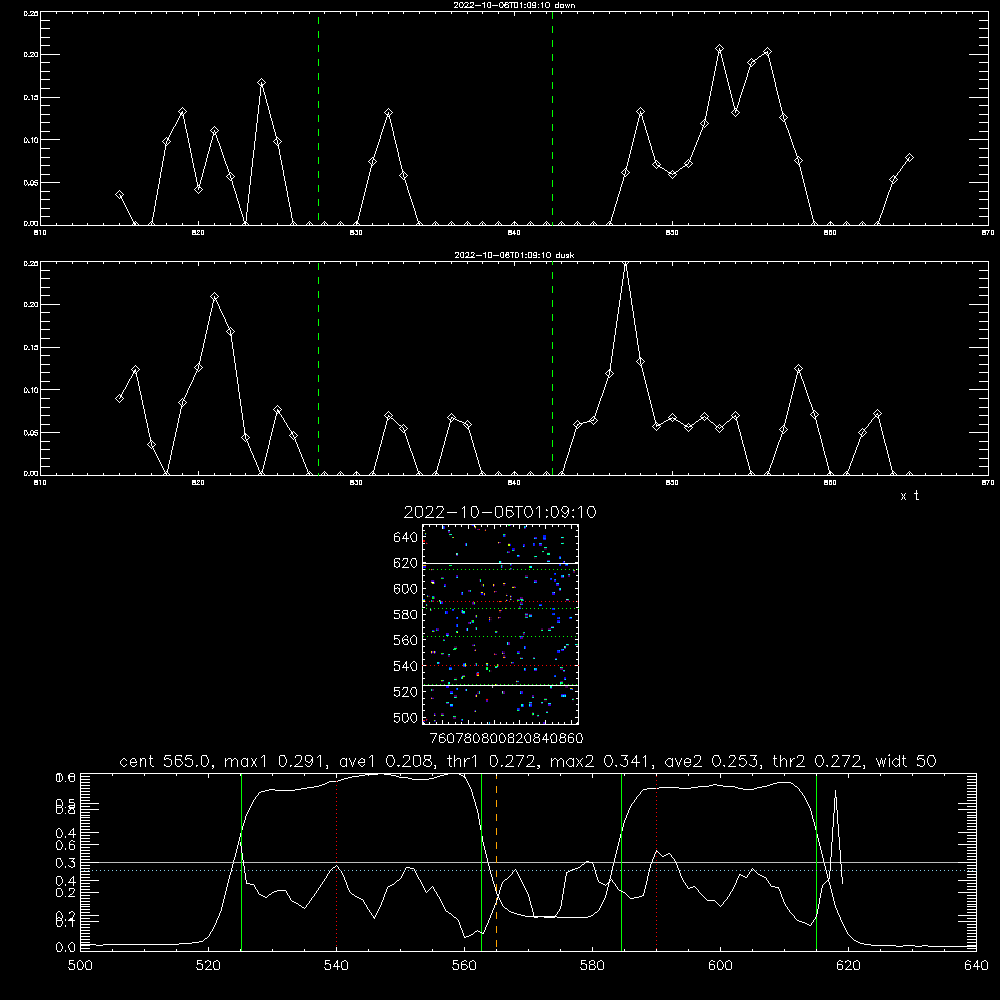Click the '580' x-axis label of bottom plot

click(x=592, y=966)
